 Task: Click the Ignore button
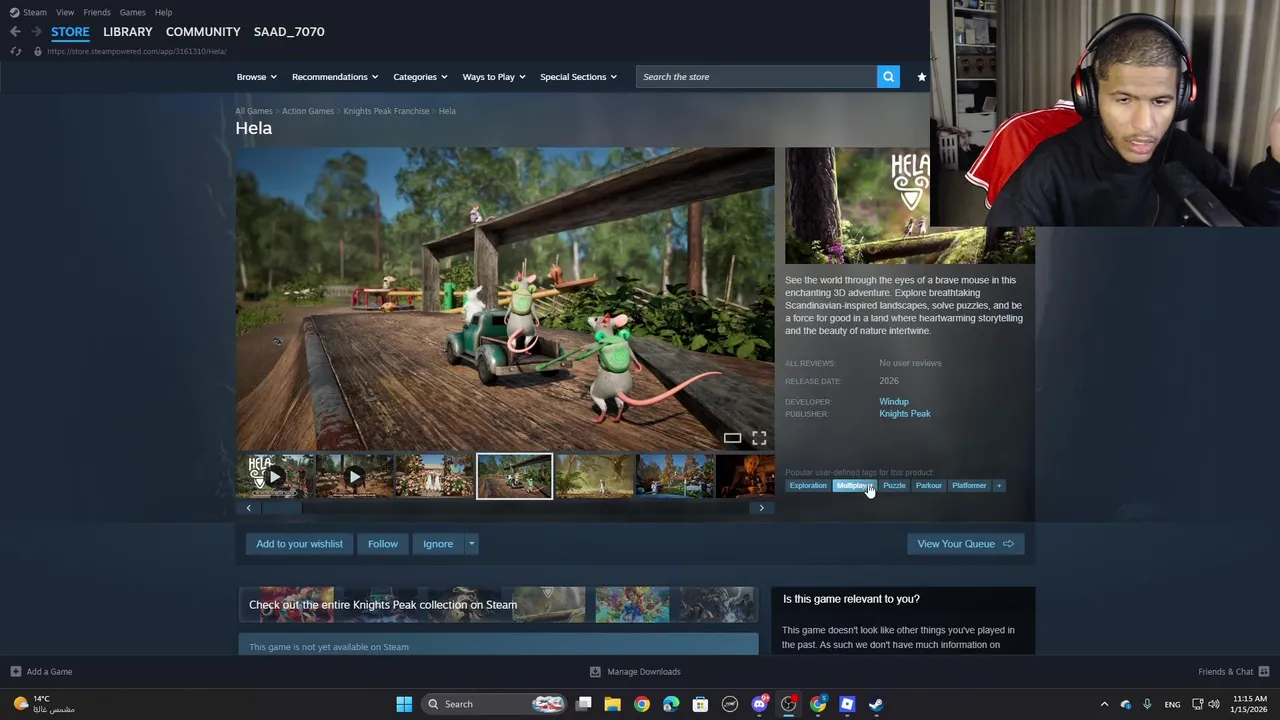[438, 544]
